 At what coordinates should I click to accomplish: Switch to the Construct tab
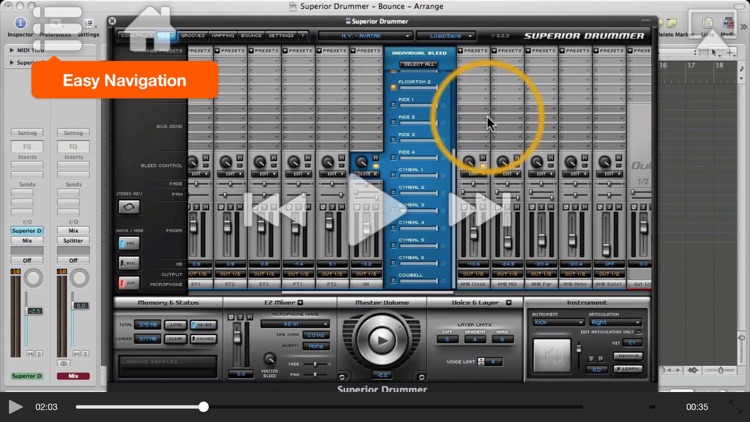[136, 35]
